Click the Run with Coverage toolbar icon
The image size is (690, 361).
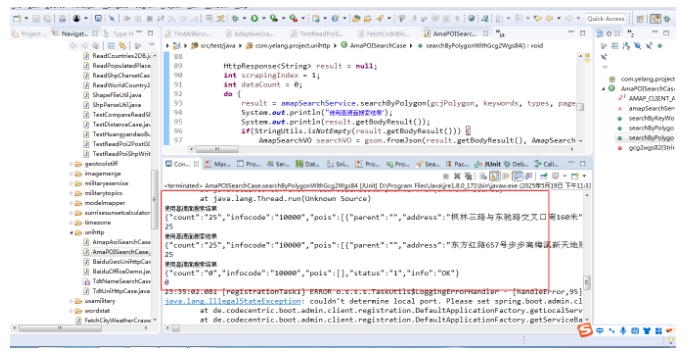[x=274, y=18]
